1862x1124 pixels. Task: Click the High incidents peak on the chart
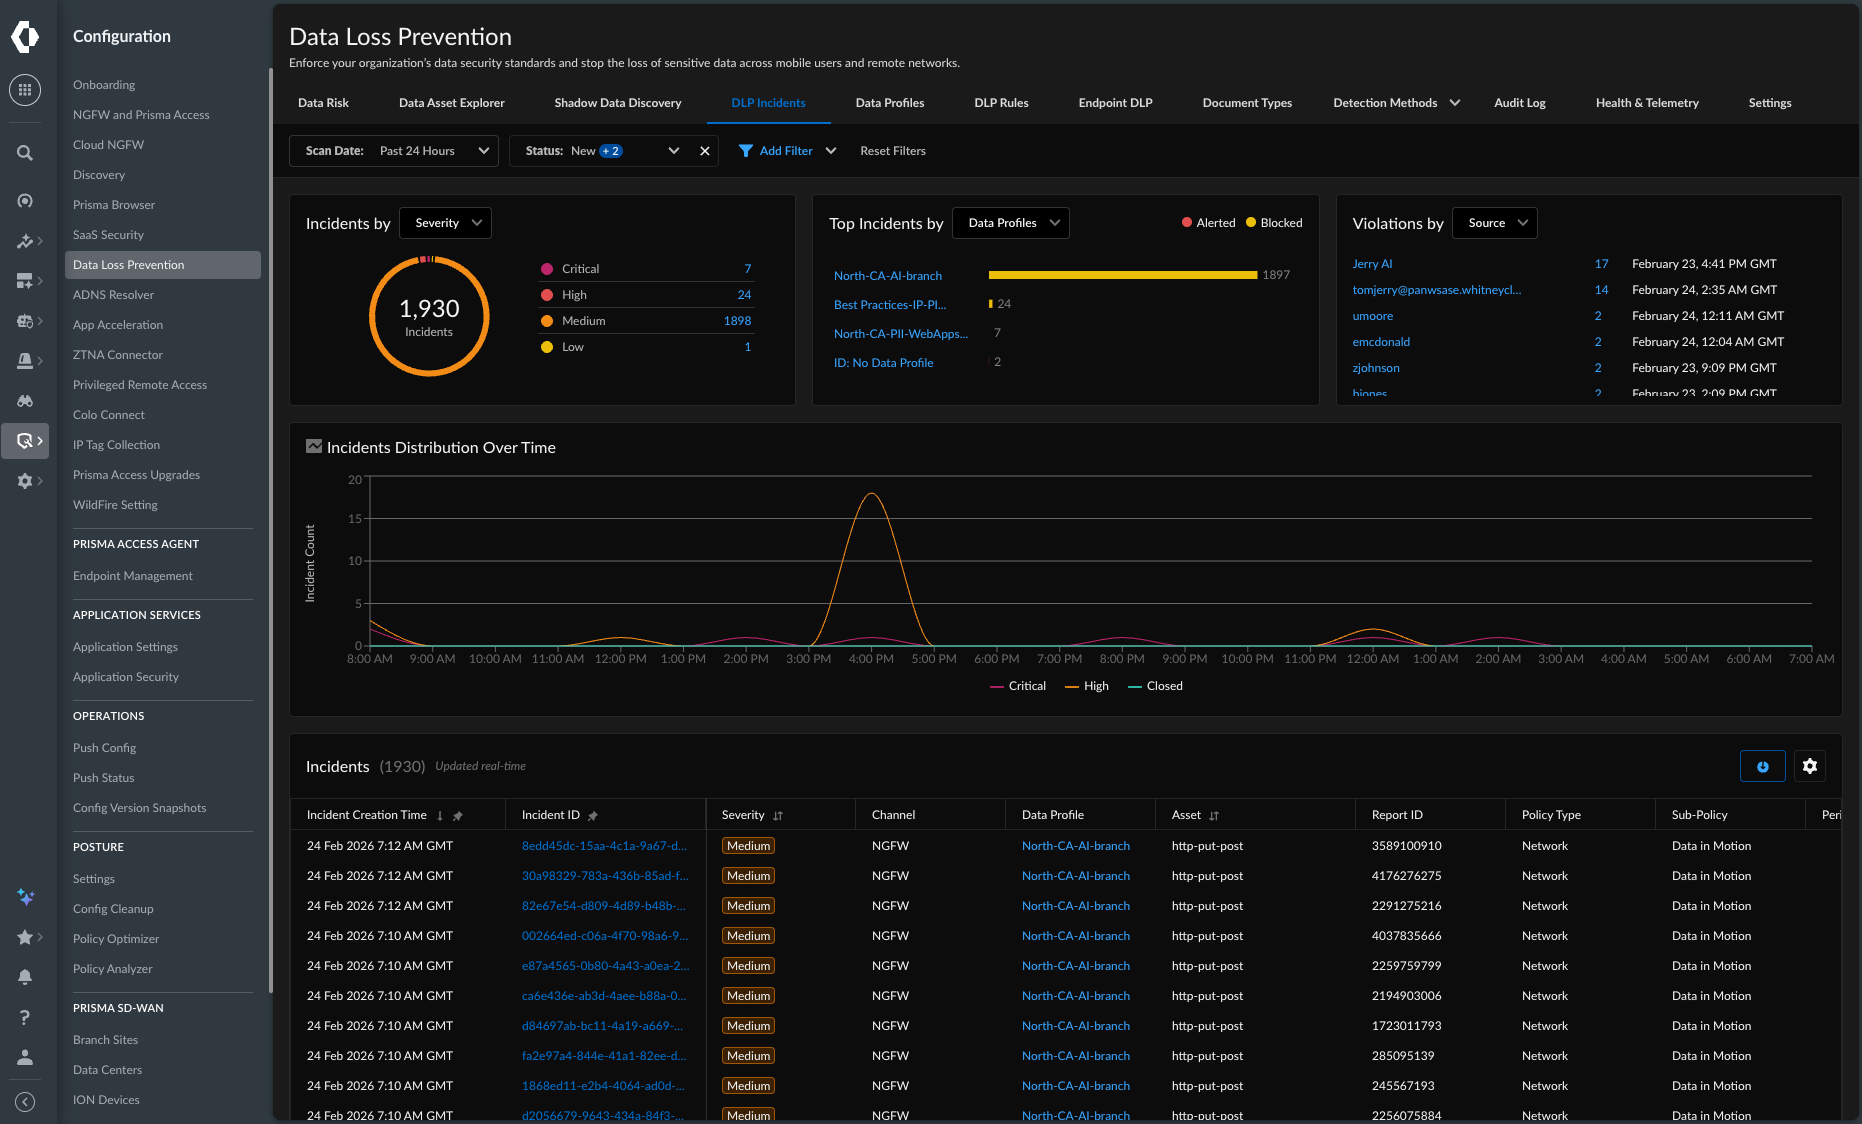point(872,494)
